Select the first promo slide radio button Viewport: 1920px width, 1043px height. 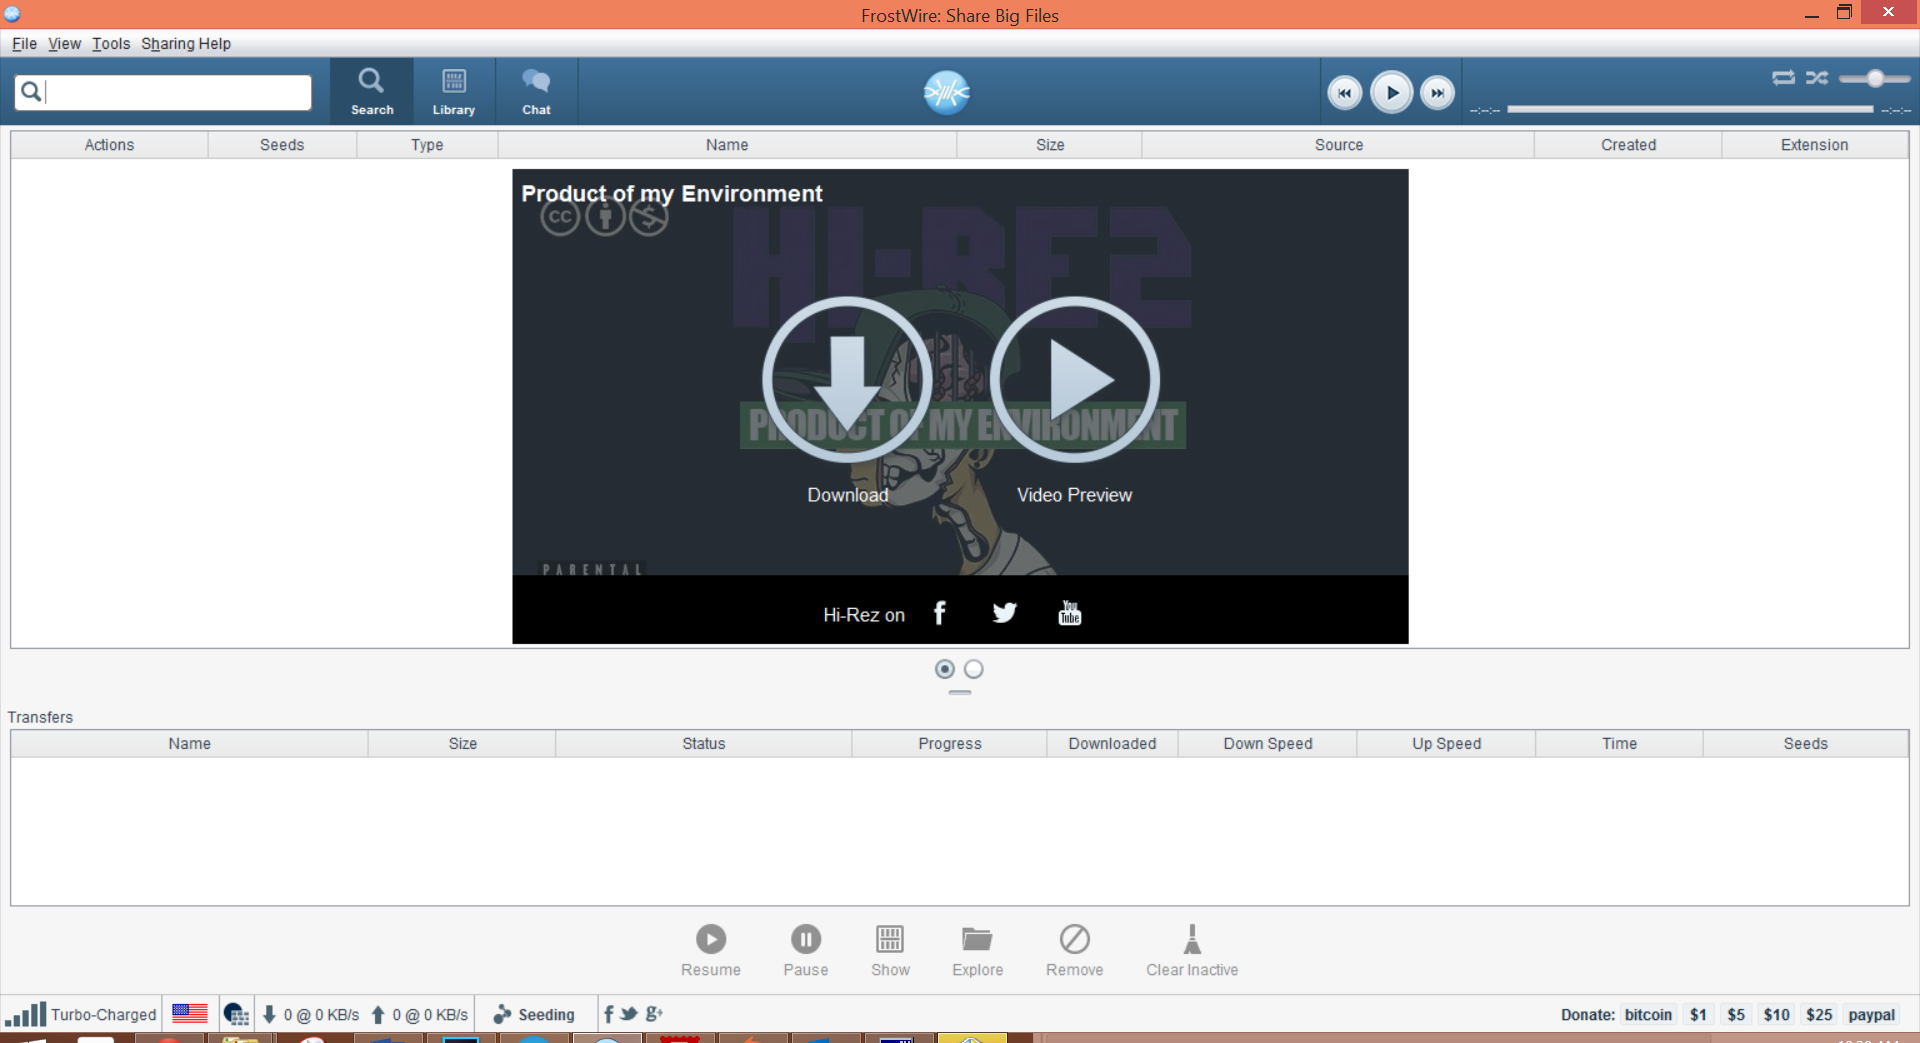(944, 669)
